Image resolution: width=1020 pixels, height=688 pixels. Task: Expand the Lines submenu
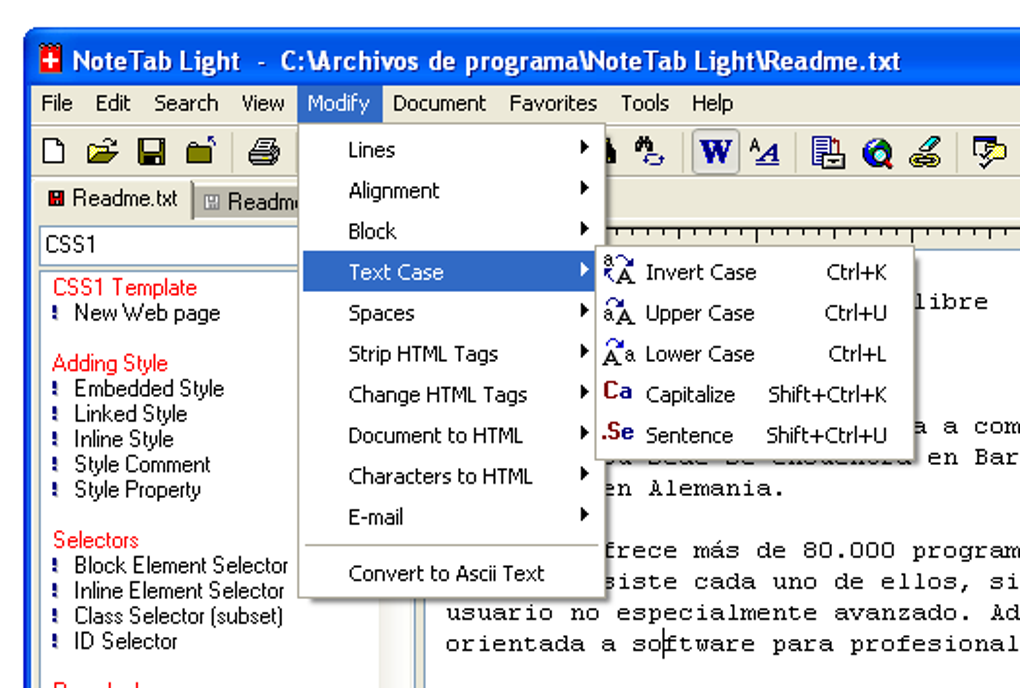click(x=372, y=149)
